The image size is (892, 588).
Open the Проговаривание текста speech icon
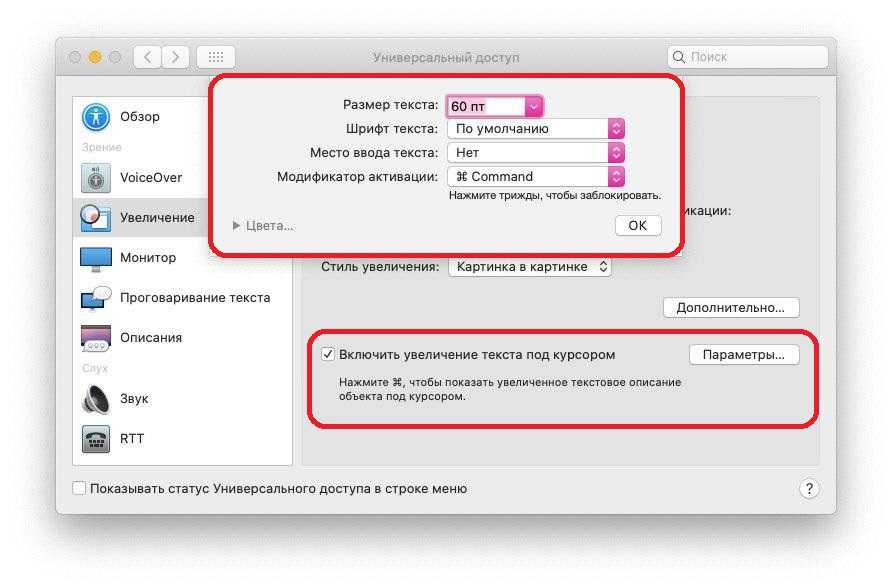[x=96, y=299]
